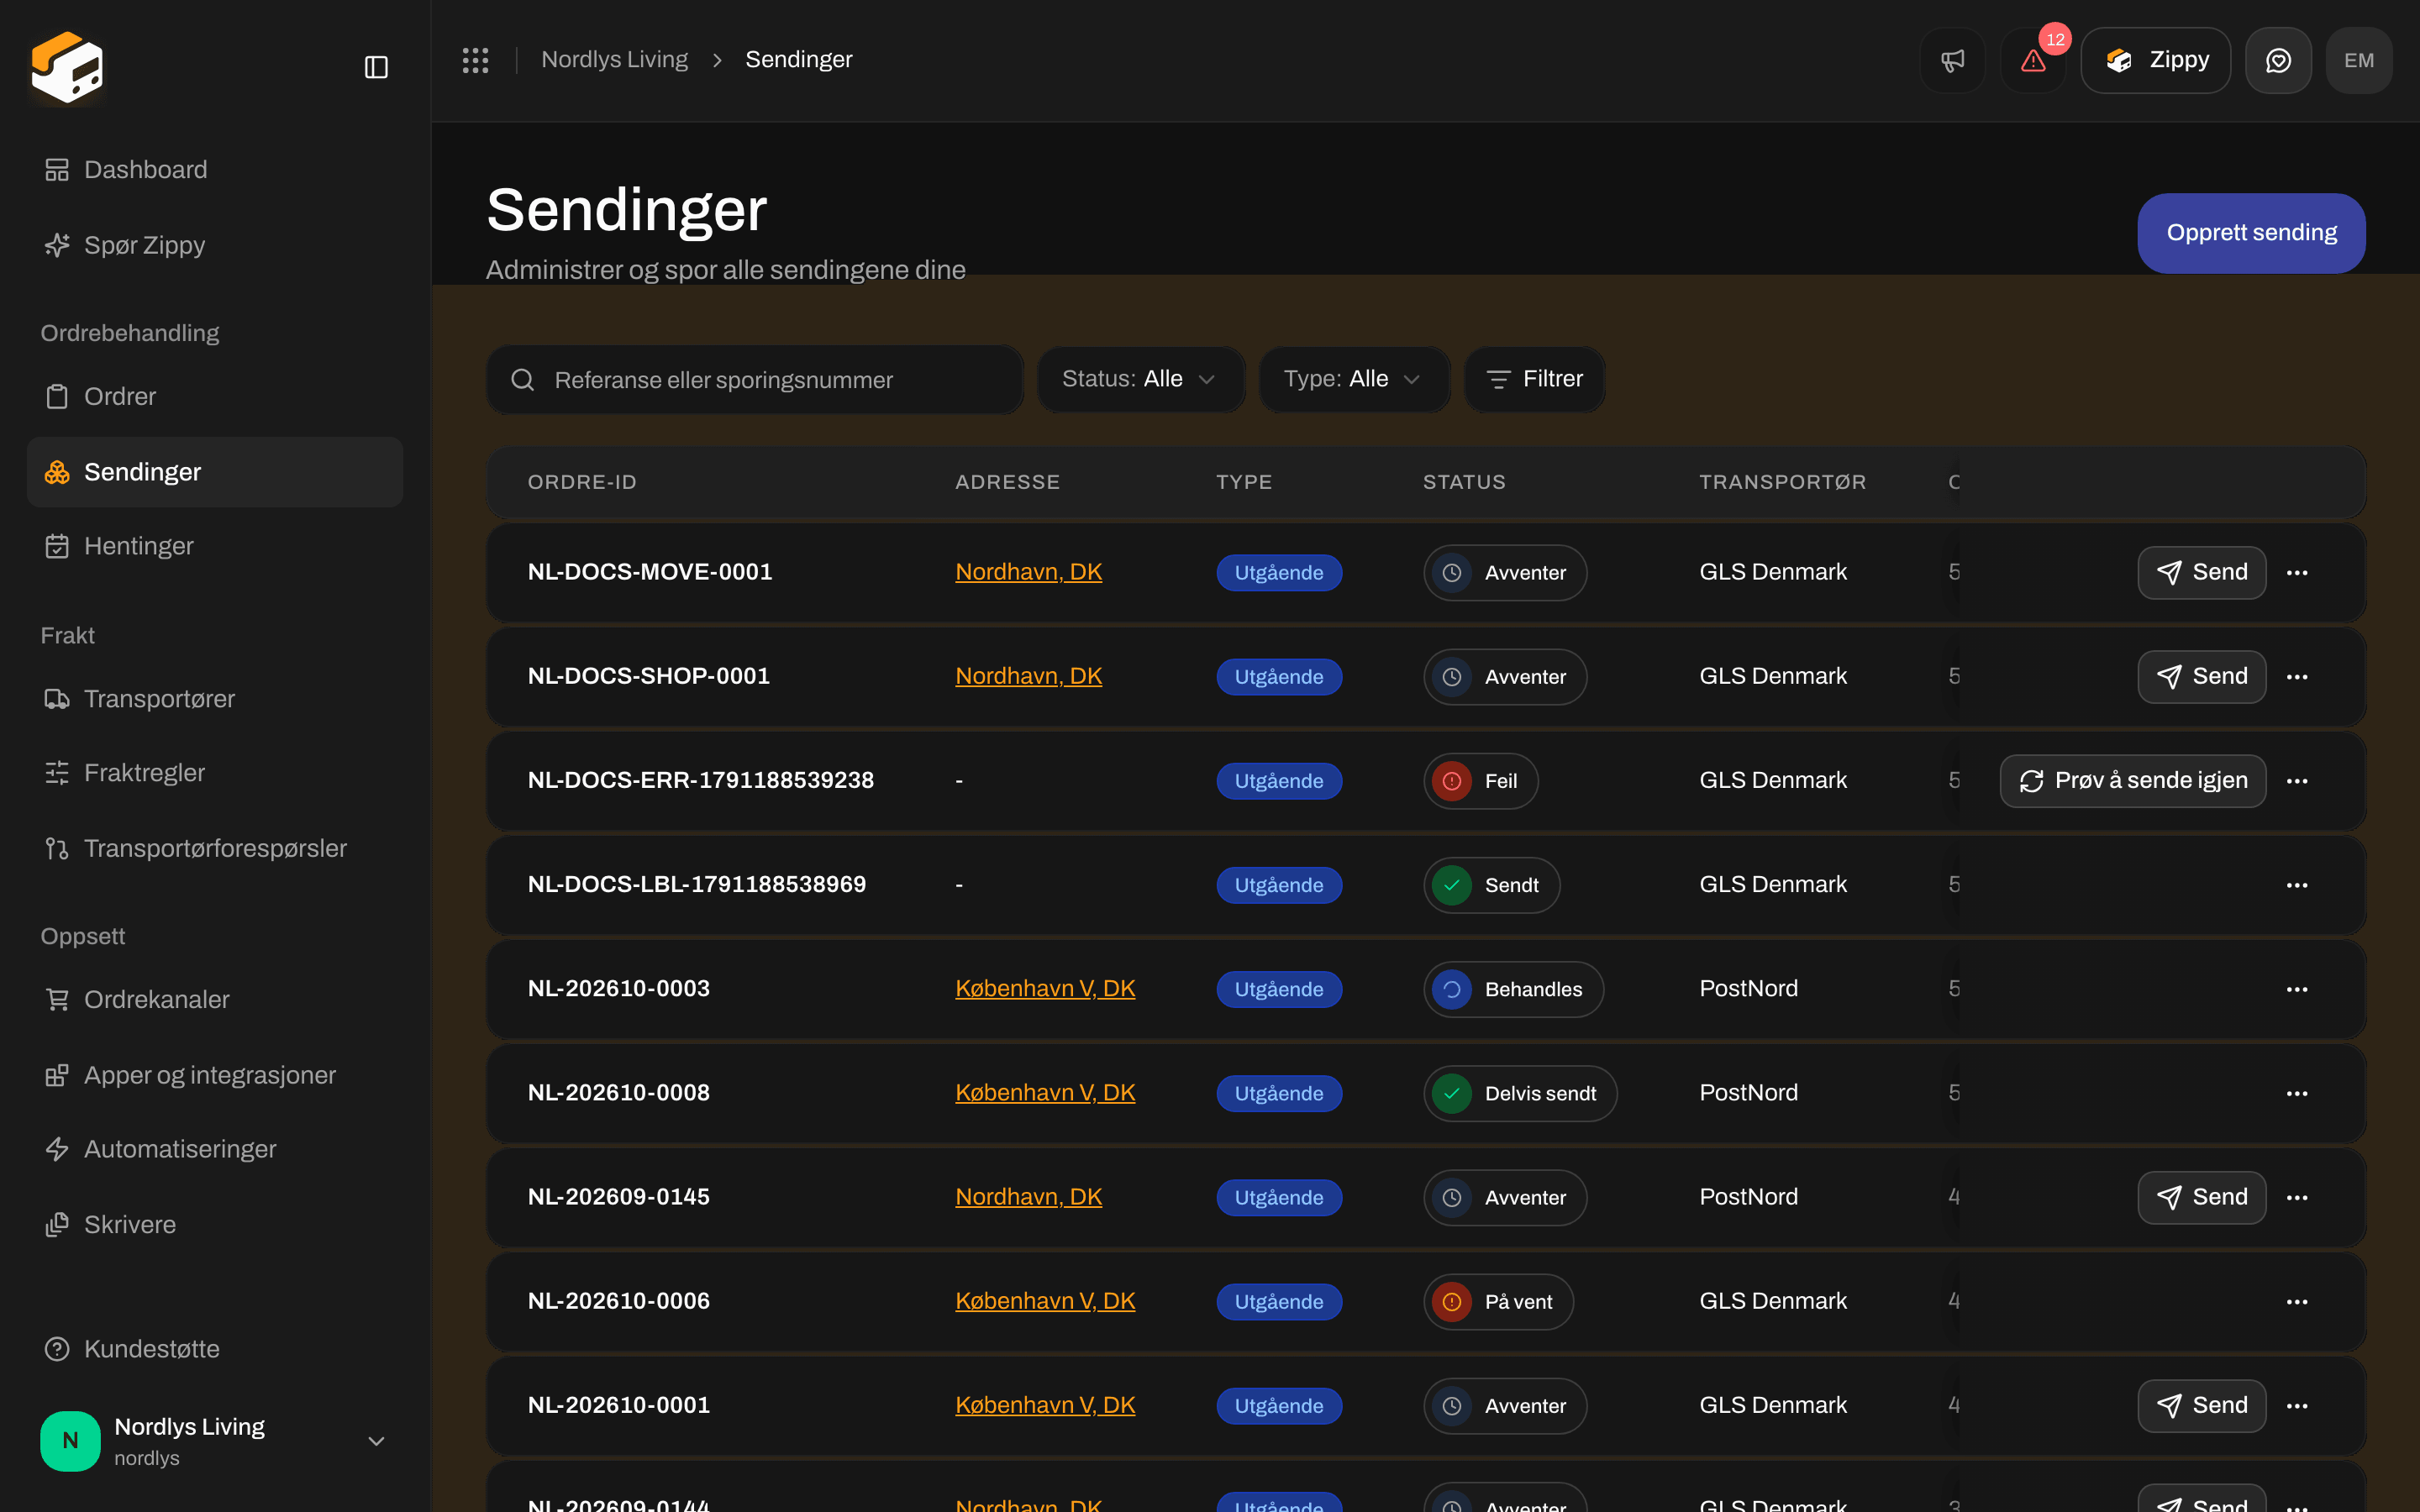Click Nordlys Living breadcrumb
Viewport: 2420px width, 1512px height.
pyautogui.click(x=614, y=60)
